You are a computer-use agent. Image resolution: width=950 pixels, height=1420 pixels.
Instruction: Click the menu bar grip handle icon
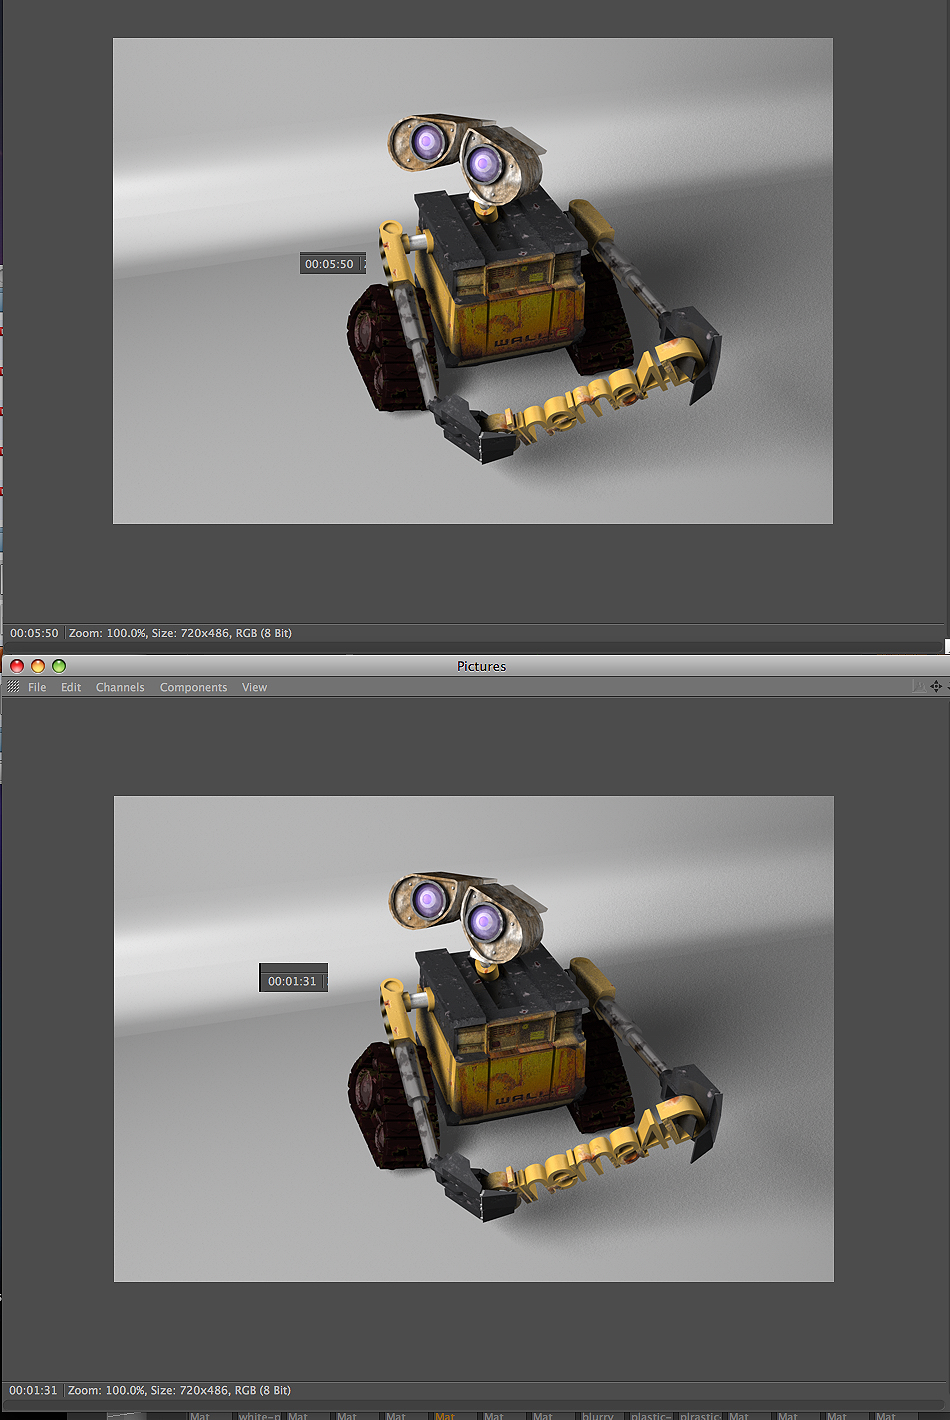click(13, 687)
